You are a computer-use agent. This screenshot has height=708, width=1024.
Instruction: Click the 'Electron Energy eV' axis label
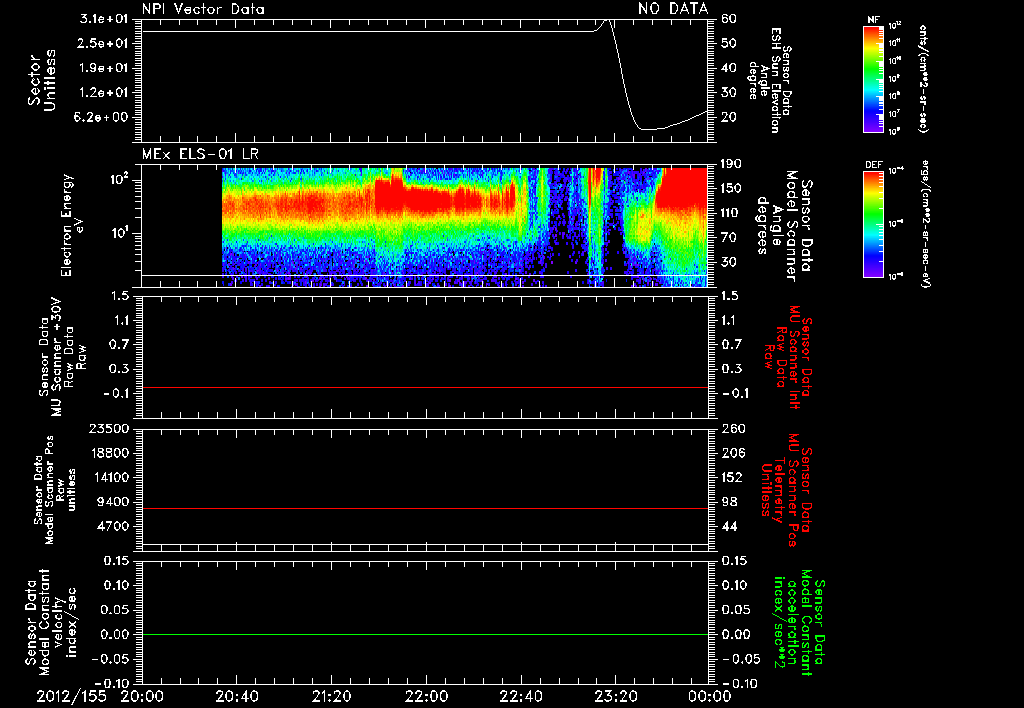[x=73, y=225]
